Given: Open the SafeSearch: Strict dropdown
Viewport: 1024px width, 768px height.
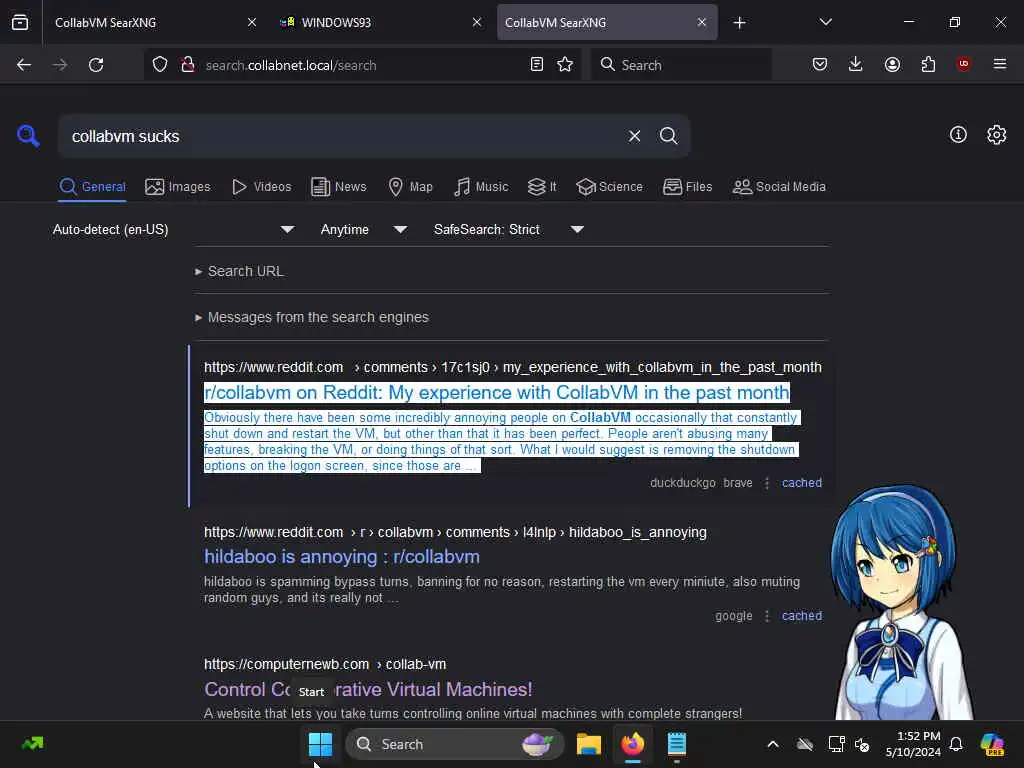Looking at the screenshot, I should pyautogui.click(x=508, y=229).
